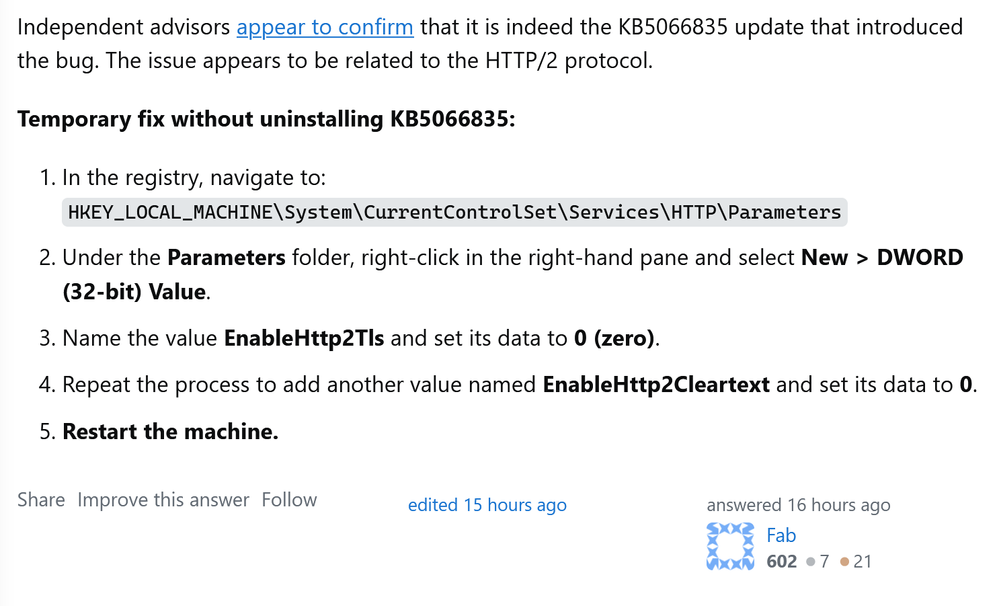Click the 602 reputation score
This screenshot has height=606, width=999.
click(781, 562)
